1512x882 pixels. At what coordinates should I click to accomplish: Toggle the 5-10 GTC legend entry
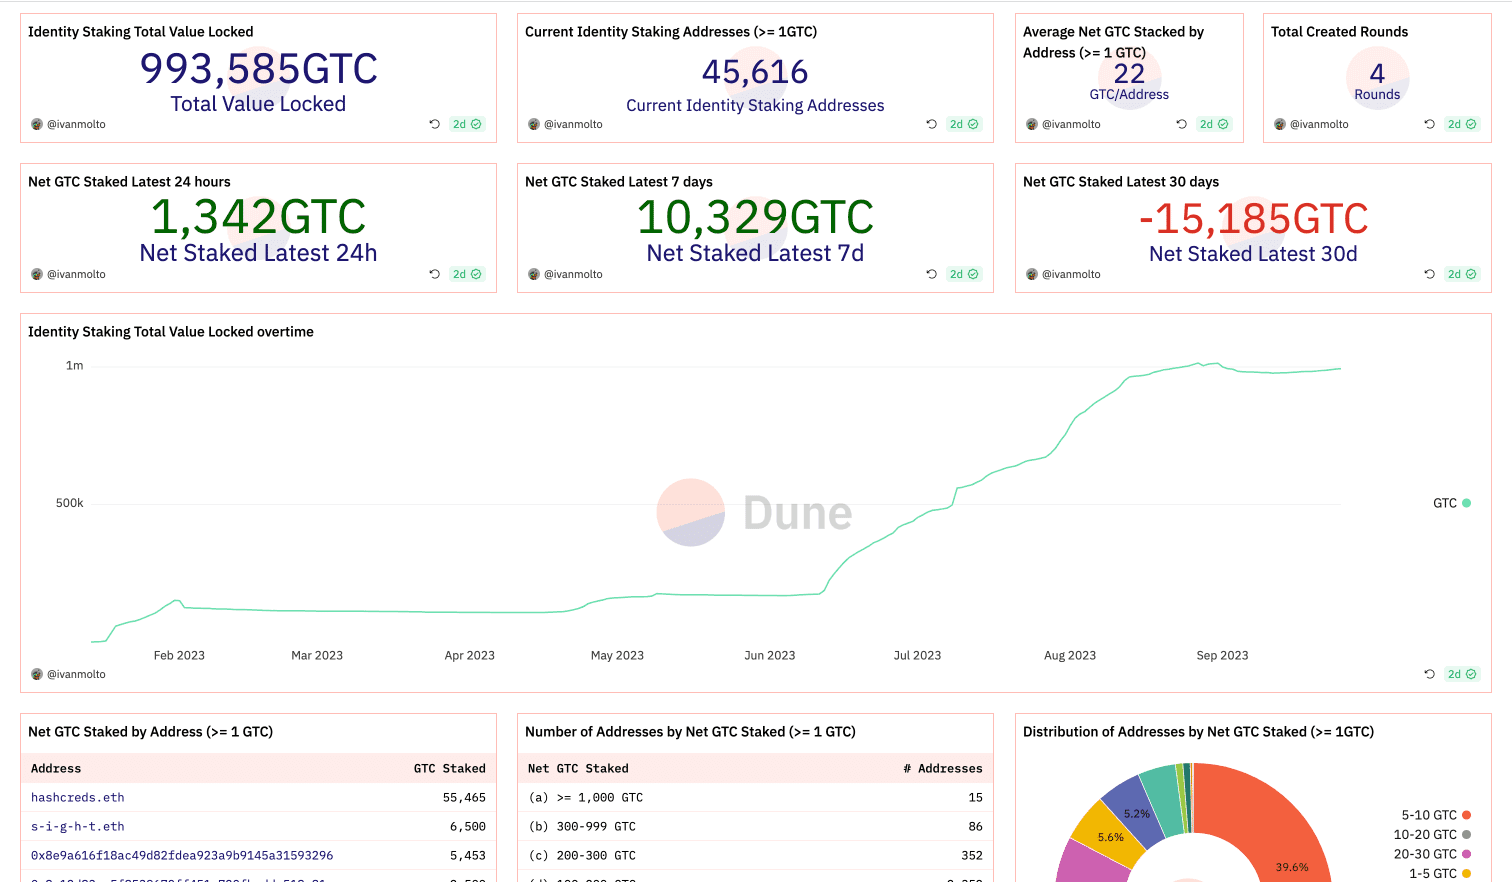coord(1436,815)
